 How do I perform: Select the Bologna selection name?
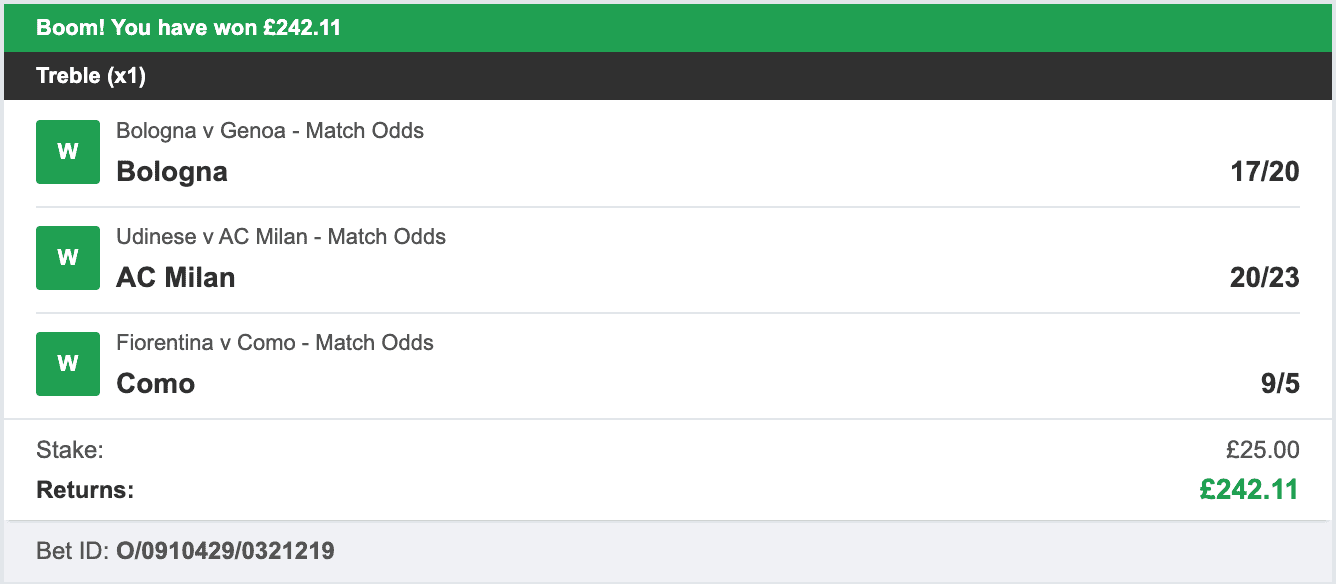pyautogui.click(x=172, y=172)
